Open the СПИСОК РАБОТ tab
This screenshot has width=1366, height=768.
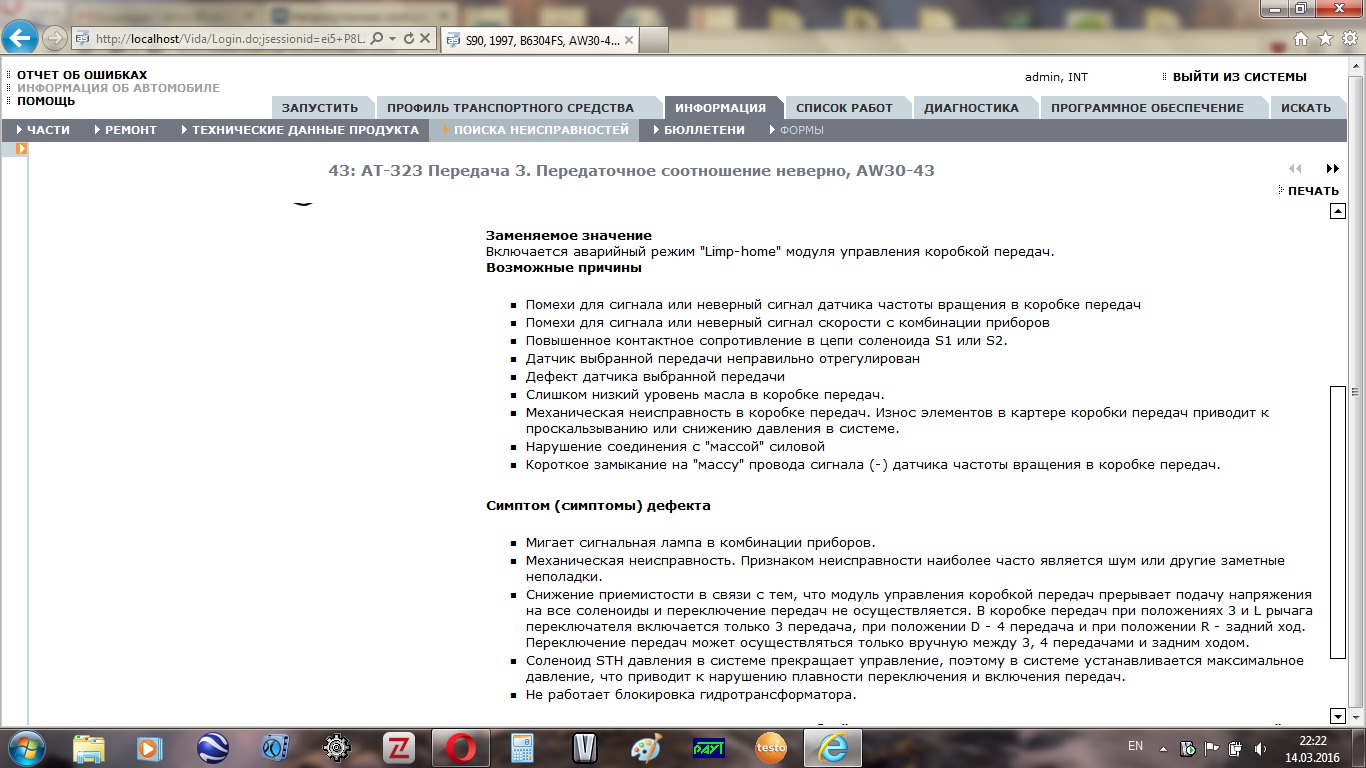[843, 108]
